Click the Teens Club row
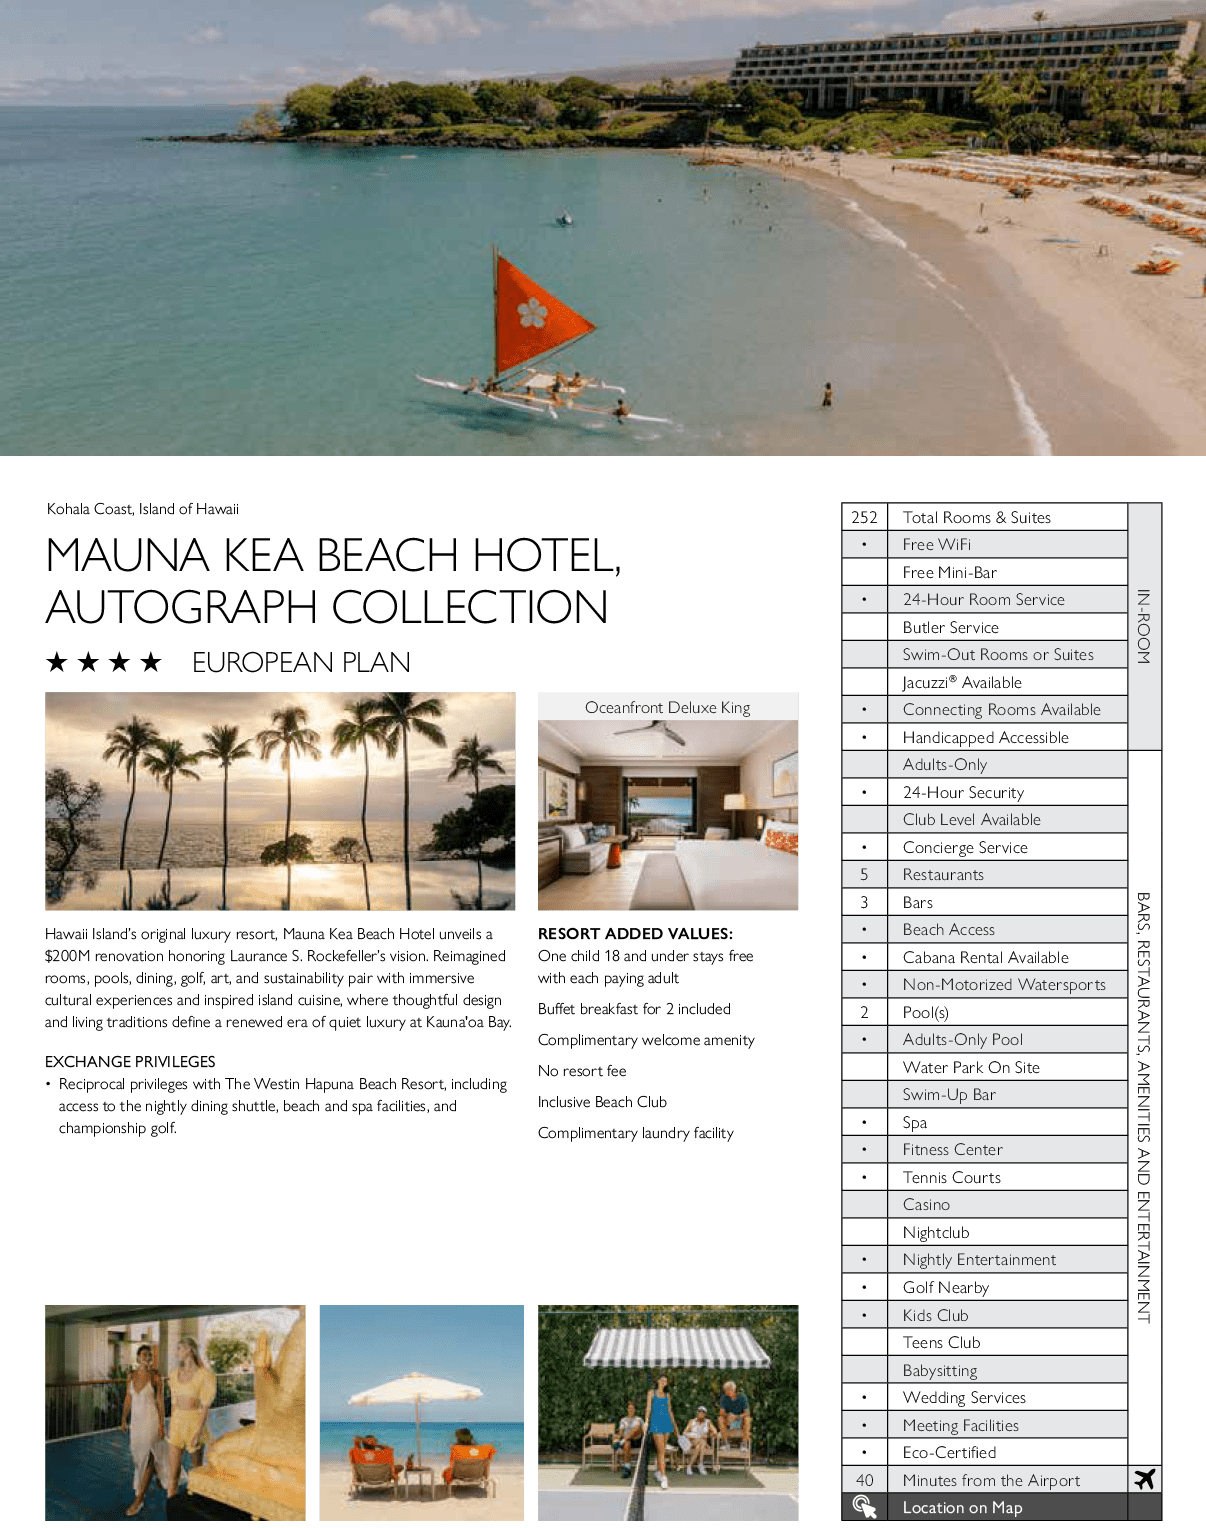This screenshot has width=1206, height=1528. tap(985, 1342)
